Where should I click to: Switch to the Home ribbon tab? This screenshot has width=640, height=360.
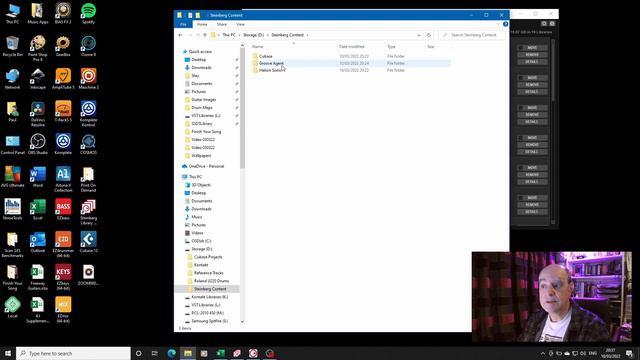click(202, 24)
